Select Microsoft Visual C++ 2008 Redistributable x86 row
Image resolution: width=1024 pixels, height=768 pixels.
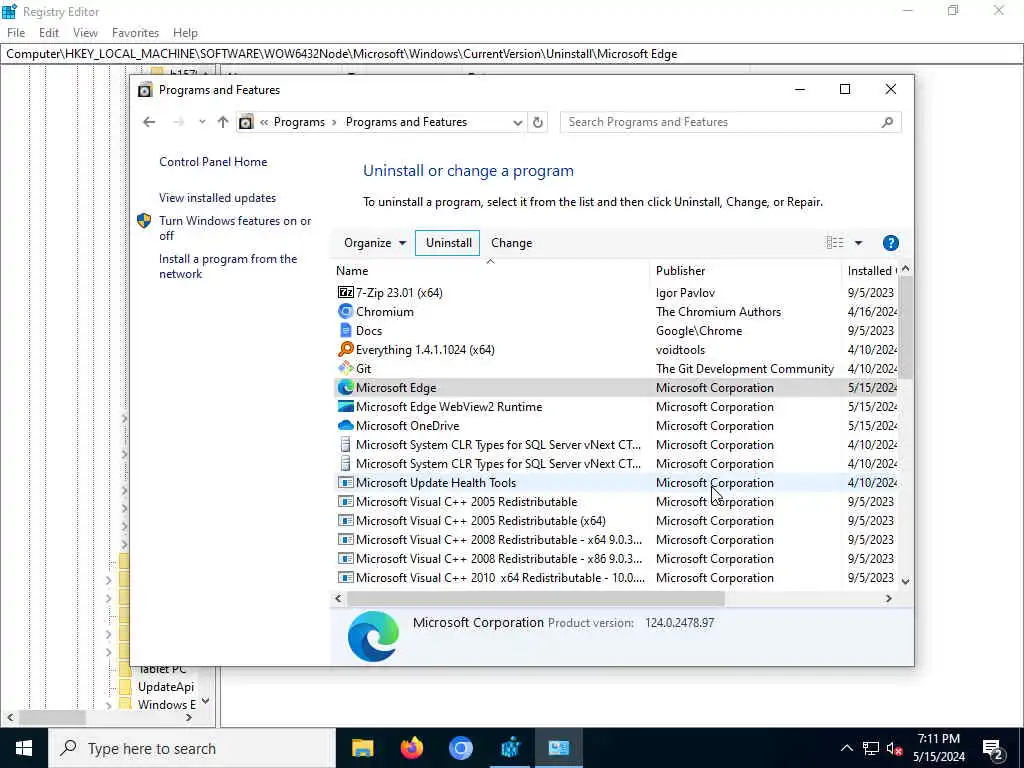pos(616,558)
